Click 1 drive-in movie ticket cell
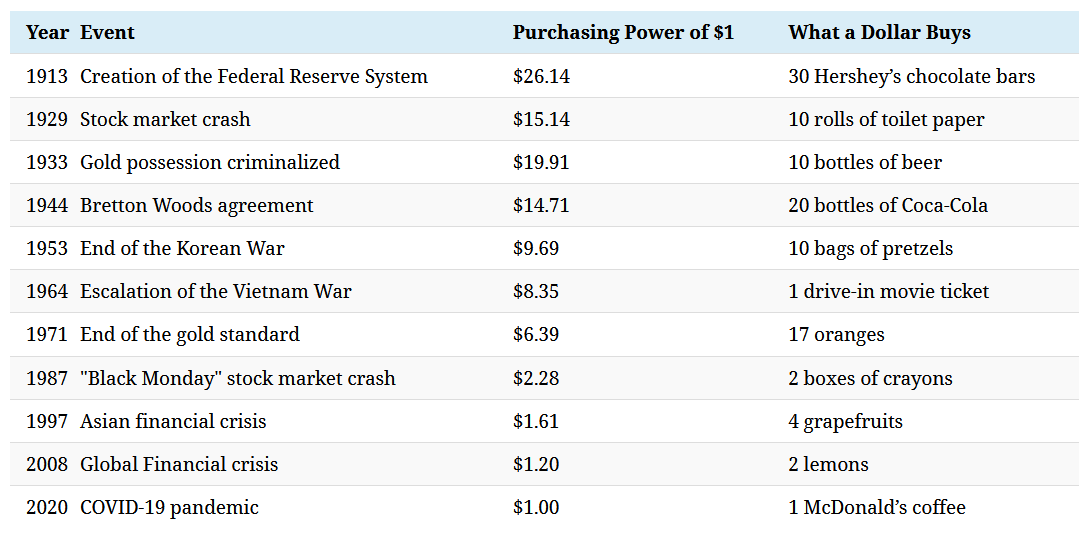The width and height of the screenshot is (1090, 540). click(888, 291)
